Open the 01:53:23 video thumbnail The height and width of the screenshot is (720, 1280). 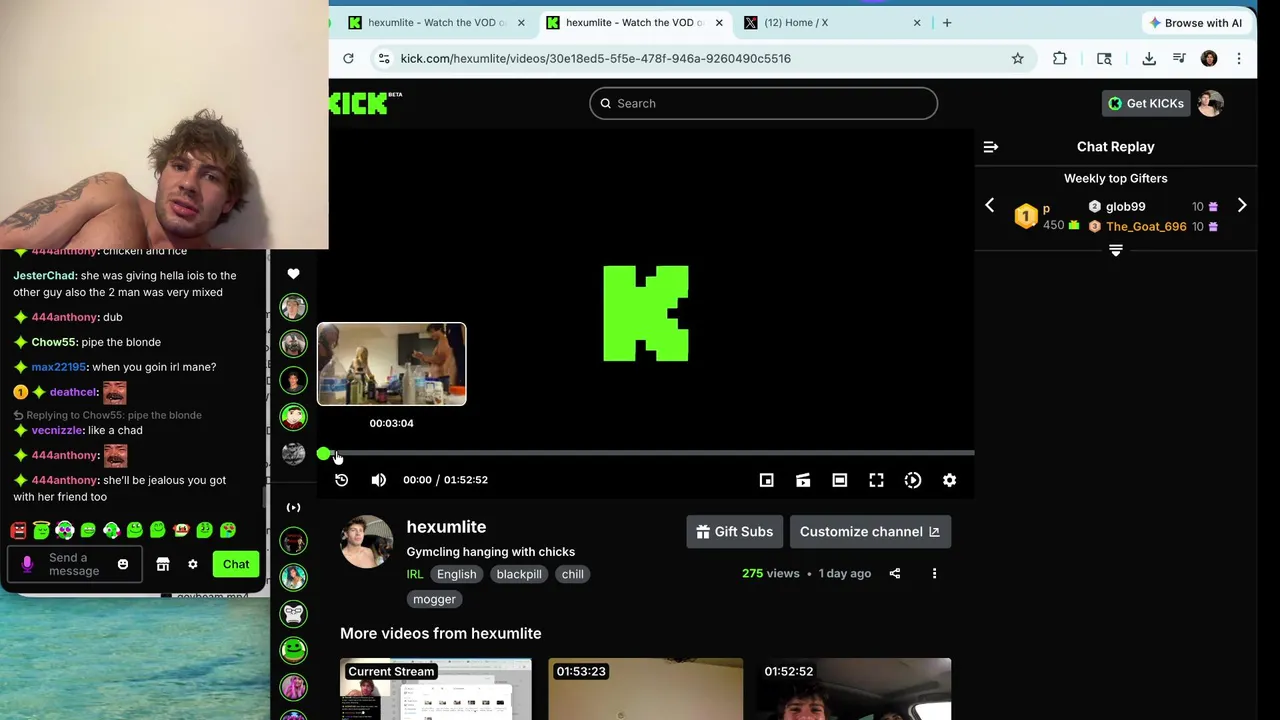click(646, 689)
